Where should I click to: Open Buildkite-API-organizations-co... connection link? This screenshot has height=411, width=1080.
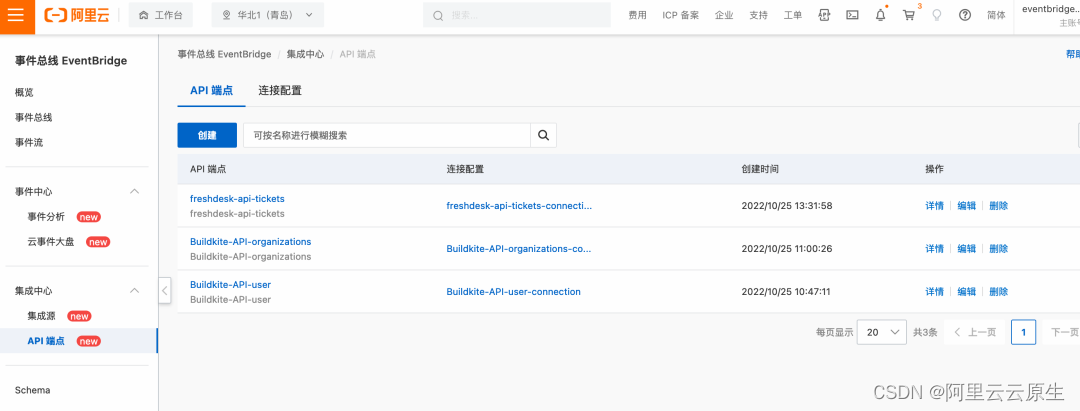click(519, 249)
